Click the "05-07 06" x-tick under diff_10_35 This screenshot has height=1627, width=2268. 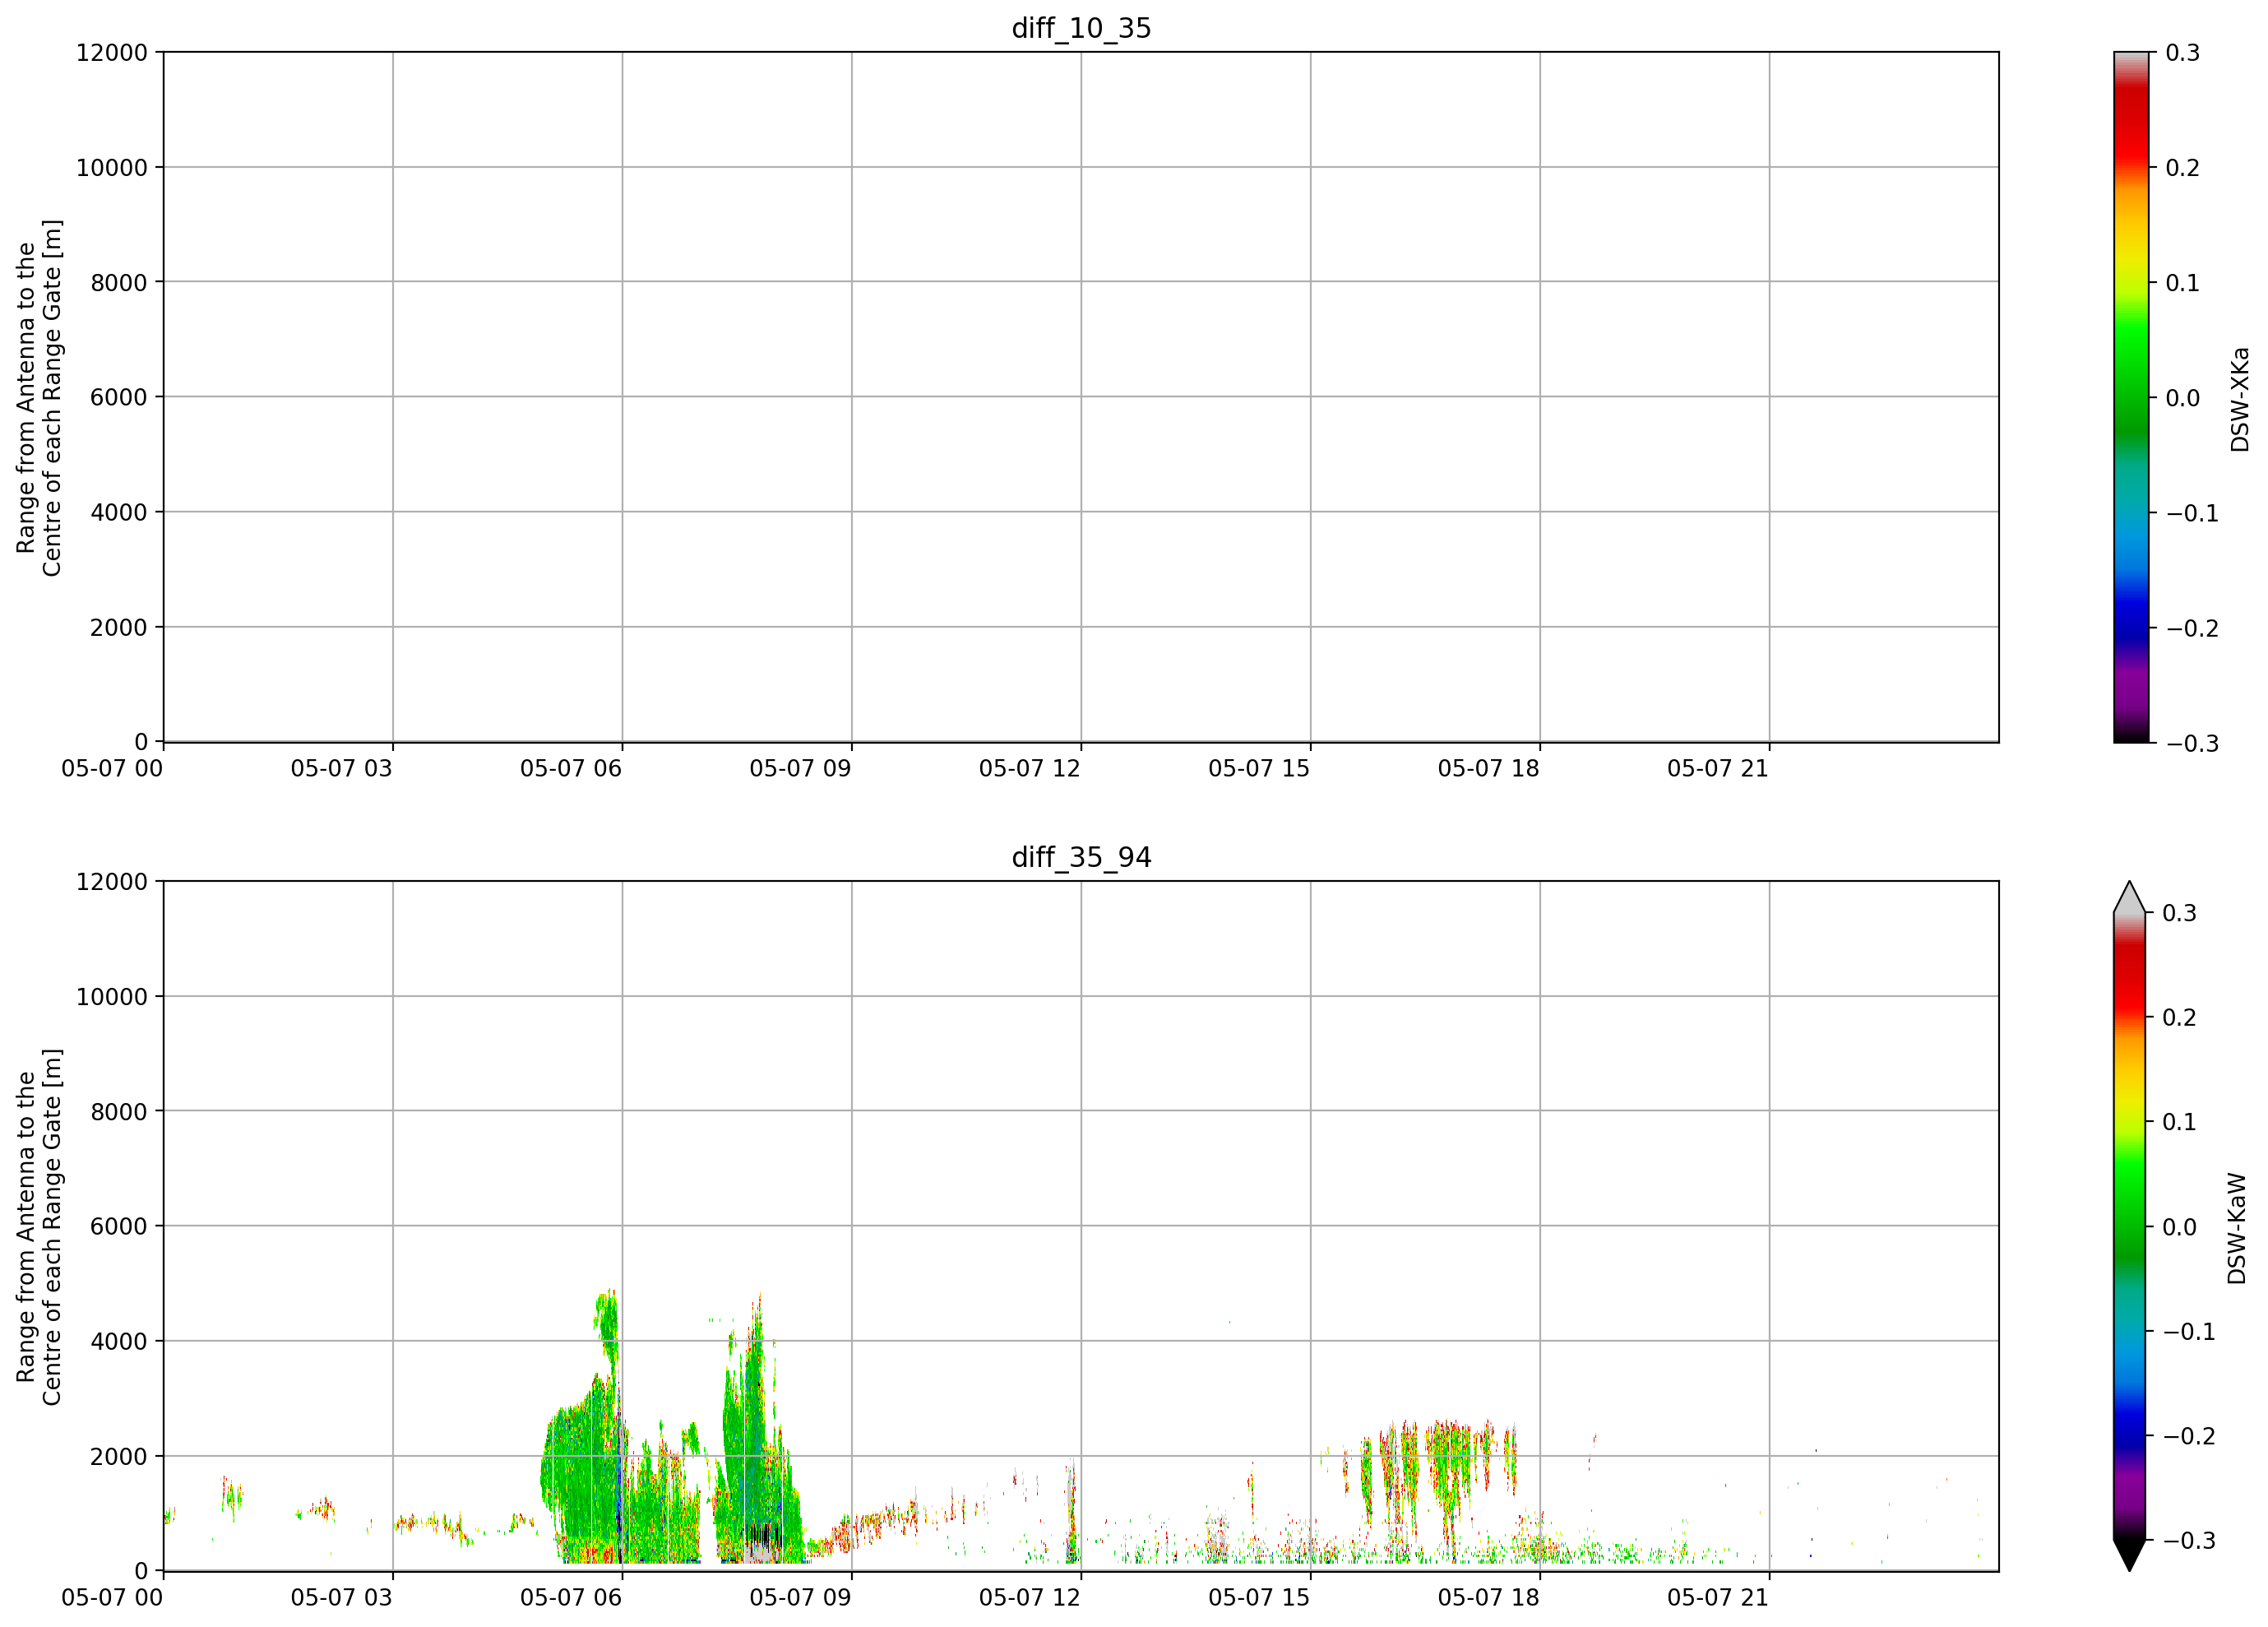pos(571,769)
